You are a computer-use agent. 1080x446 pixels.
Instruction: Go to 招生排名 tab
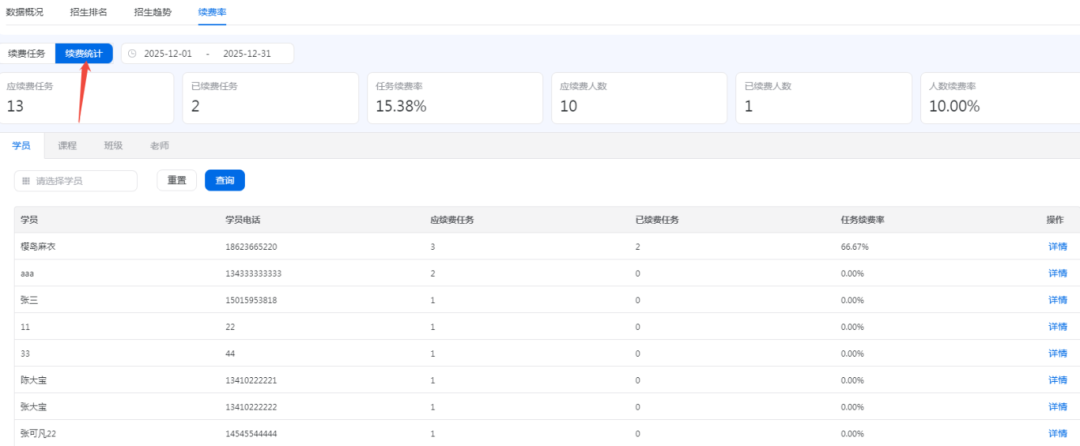(89, 12)
